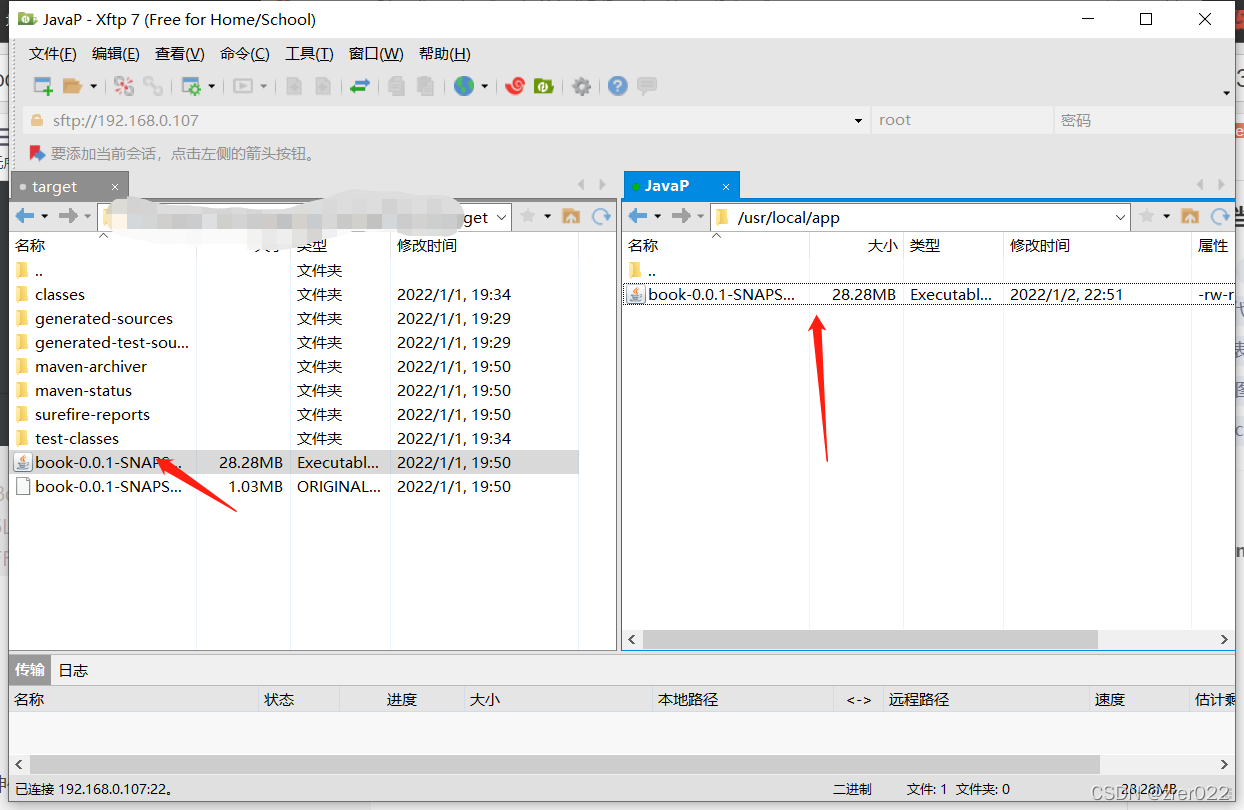The image size is (1244, 810).
Task: Sort local pane by 修改时间 column
Action: [484, 245]
